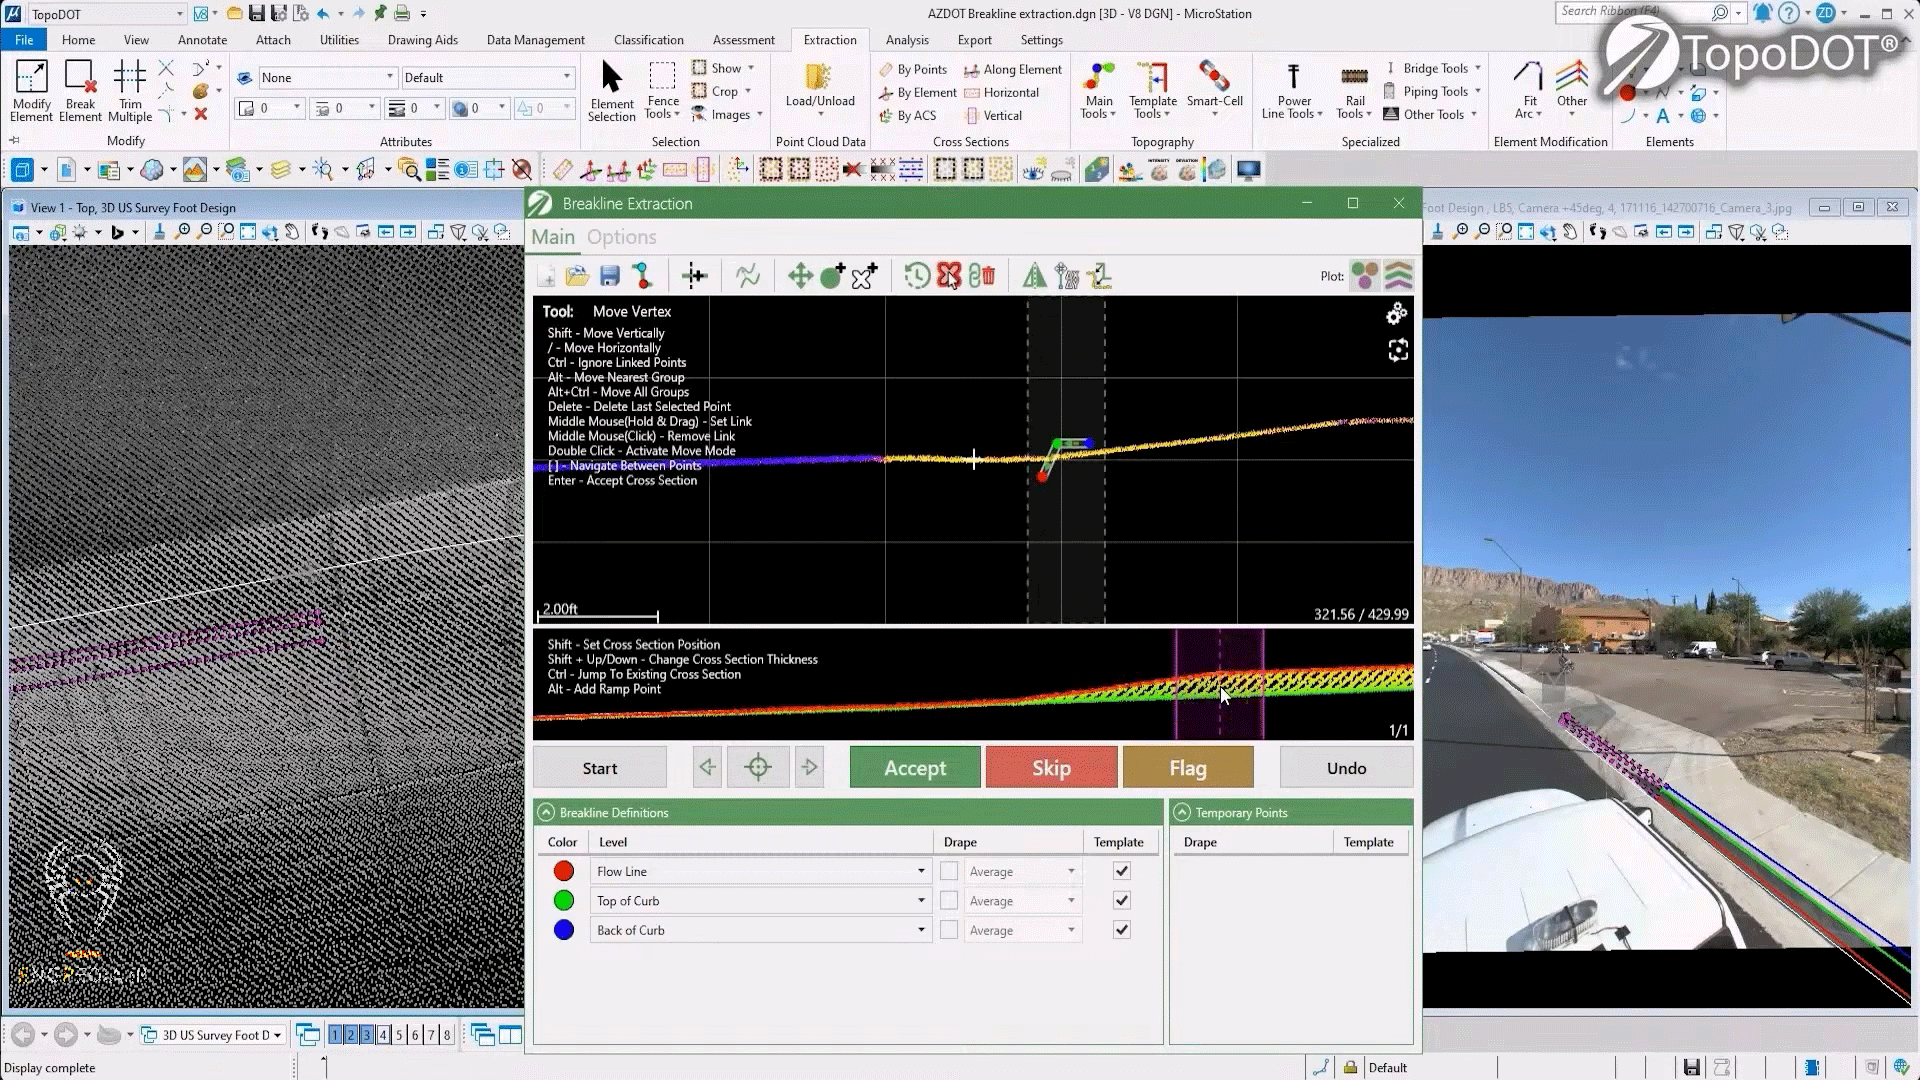
Task: Switch to the Analysis ribbon tab
Action: click(x=906, y=40)
